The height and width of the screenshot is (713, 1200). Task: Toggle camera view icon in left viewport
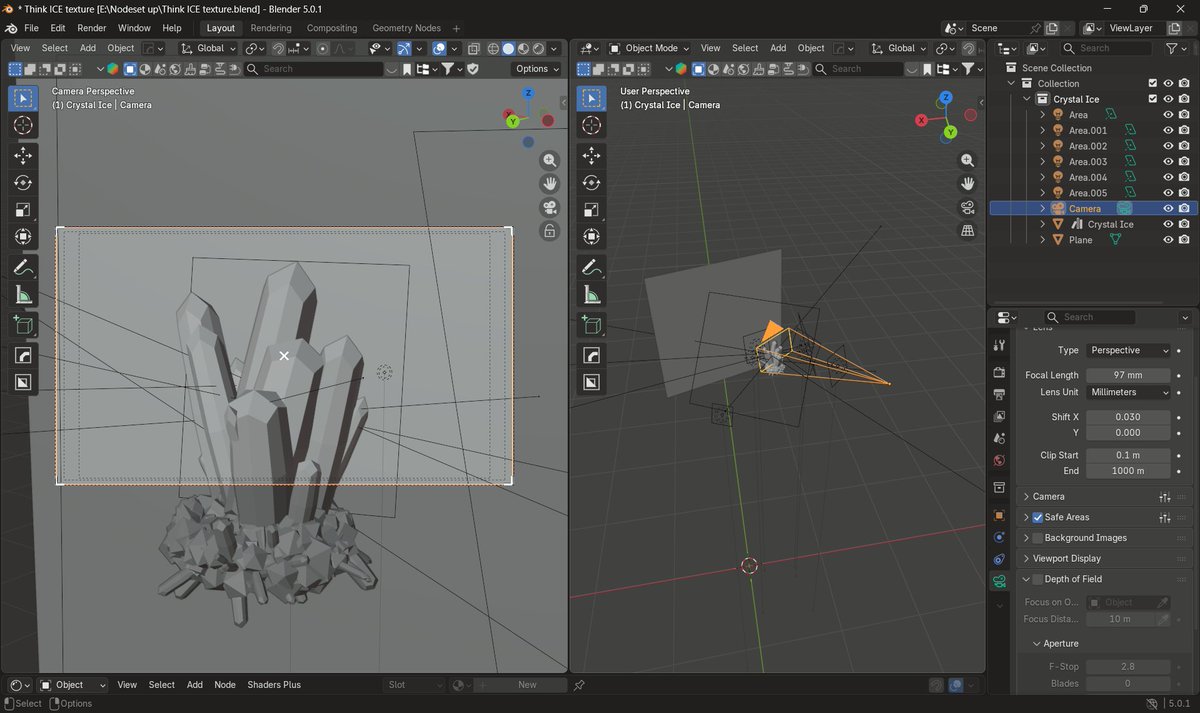[550, 208]
